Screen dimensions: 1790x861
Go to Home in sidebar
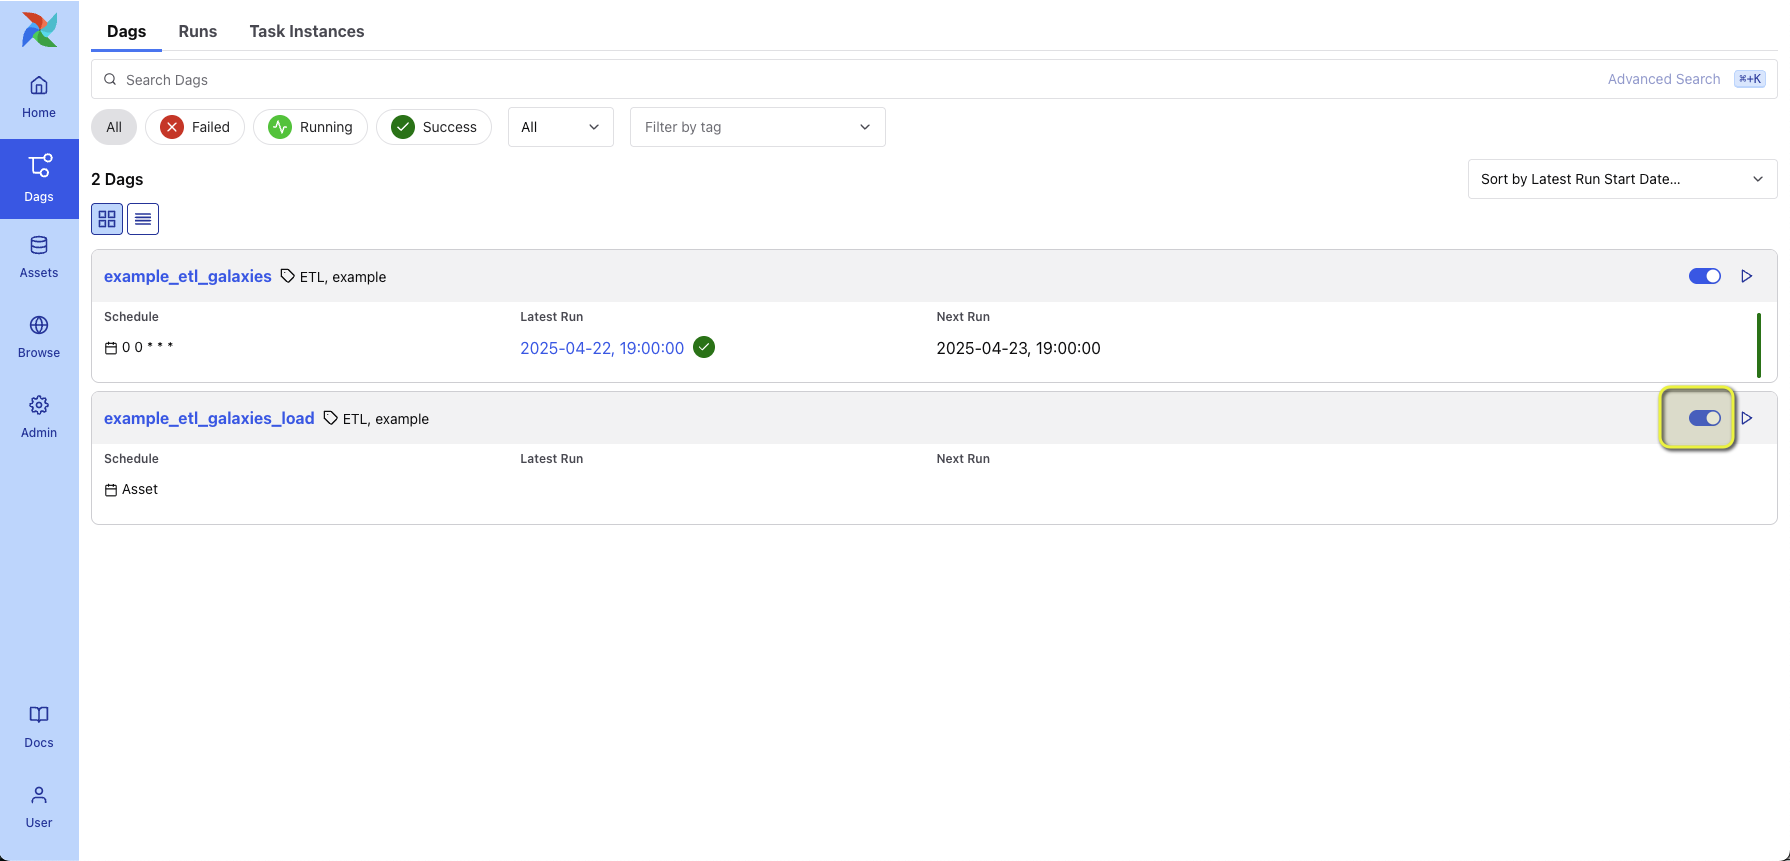(x=39, y=97)
